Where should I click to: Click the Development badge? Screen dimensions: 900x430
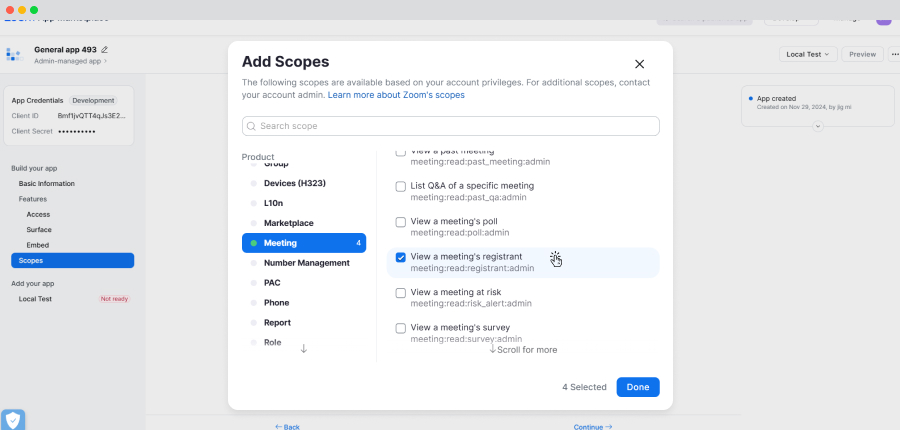[93, 100]
